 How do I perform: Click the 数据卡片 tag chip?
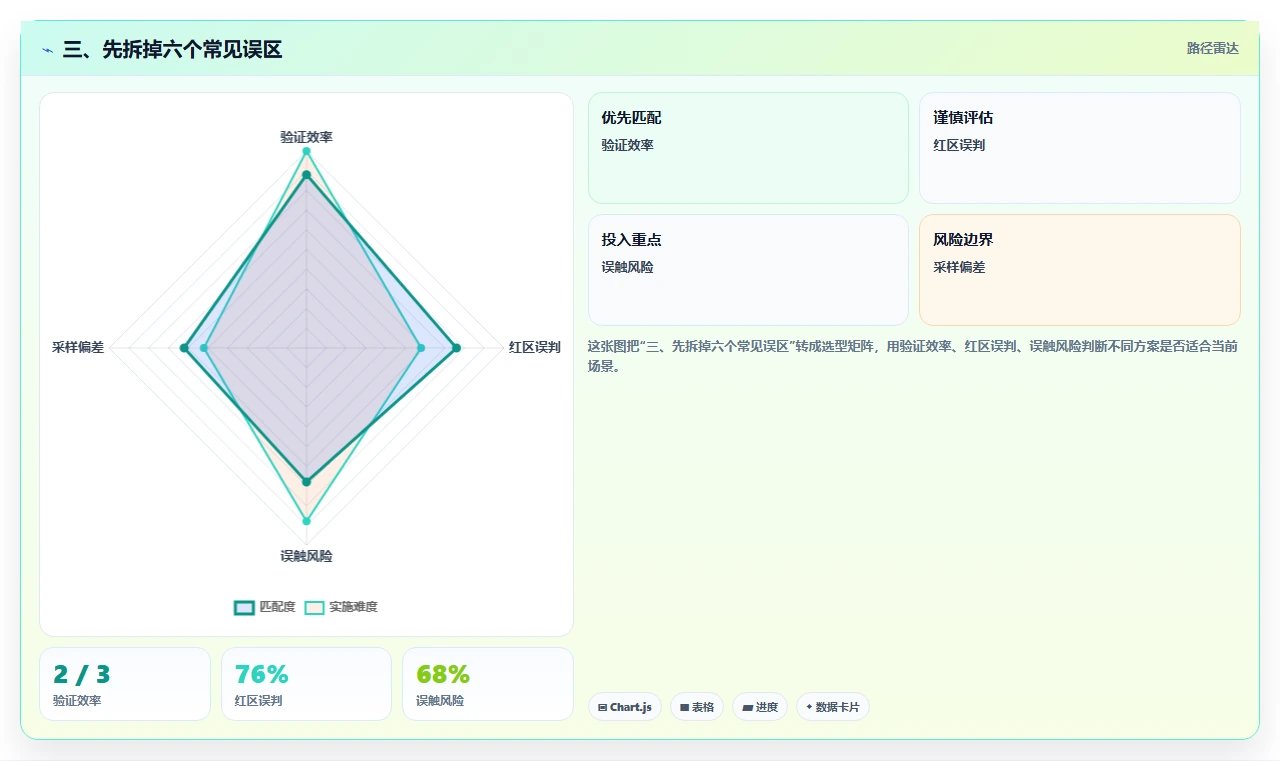click(x=833, y=707)
